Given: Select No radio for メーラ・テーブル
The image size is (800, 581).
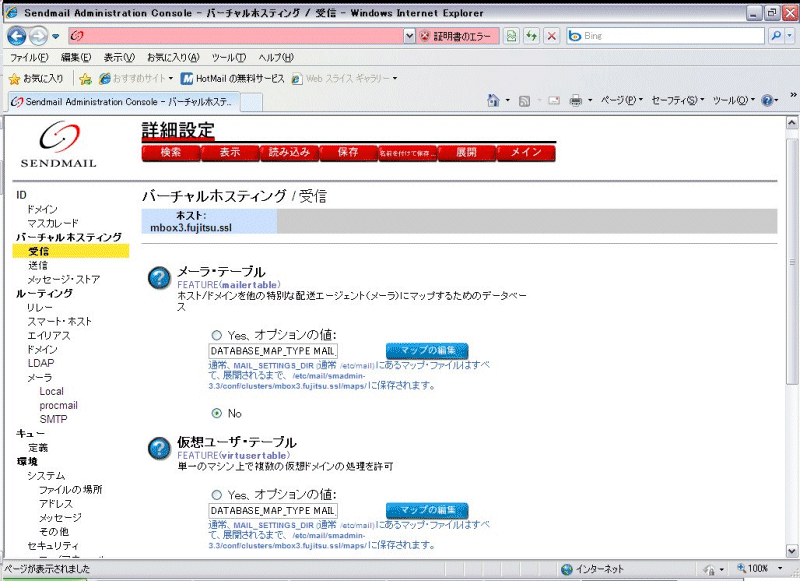Looking at the screenshot, I should [x=217, y=413].
